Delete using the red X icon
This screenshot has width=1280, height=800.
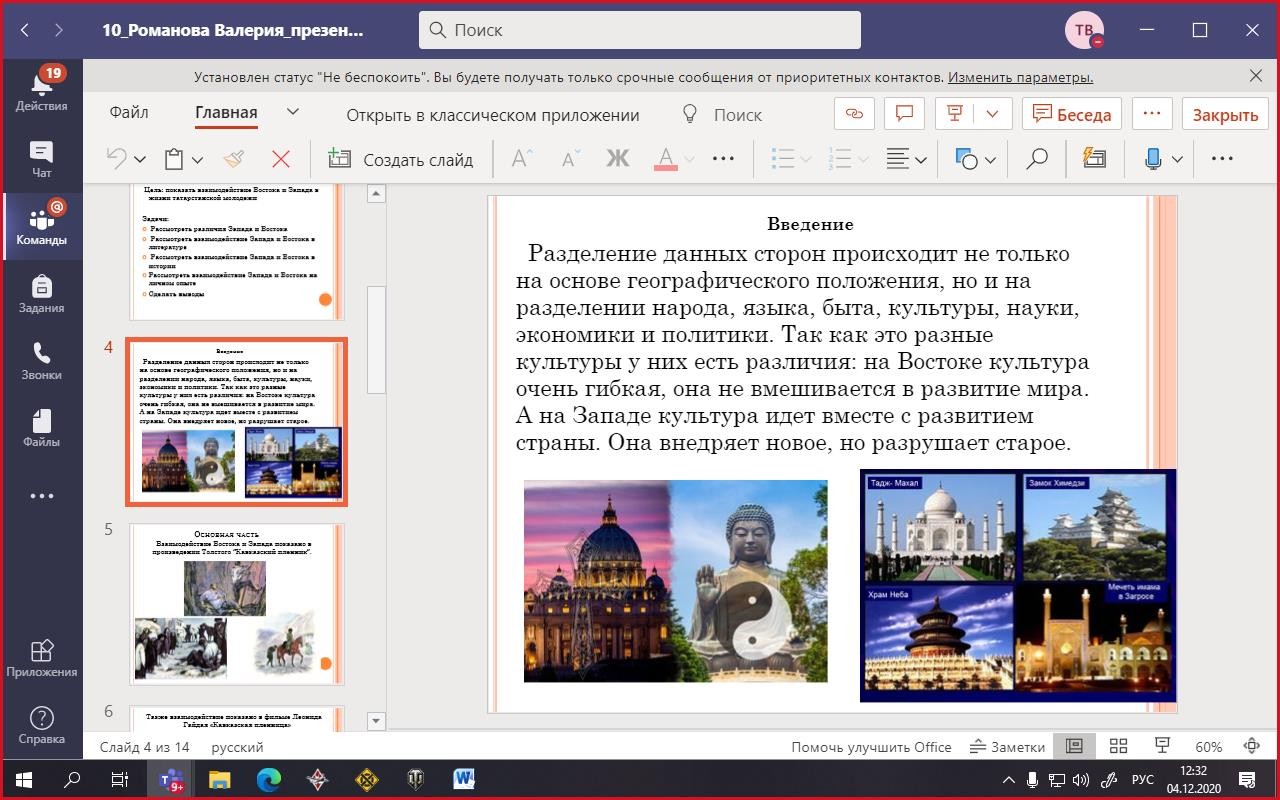tap(281, 159)
